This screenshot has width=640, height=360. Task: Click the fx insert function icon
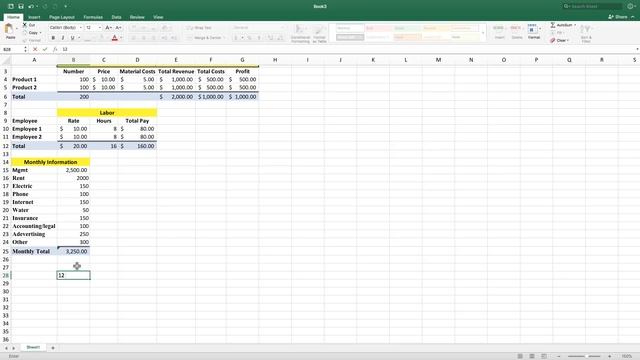[55, 49]
